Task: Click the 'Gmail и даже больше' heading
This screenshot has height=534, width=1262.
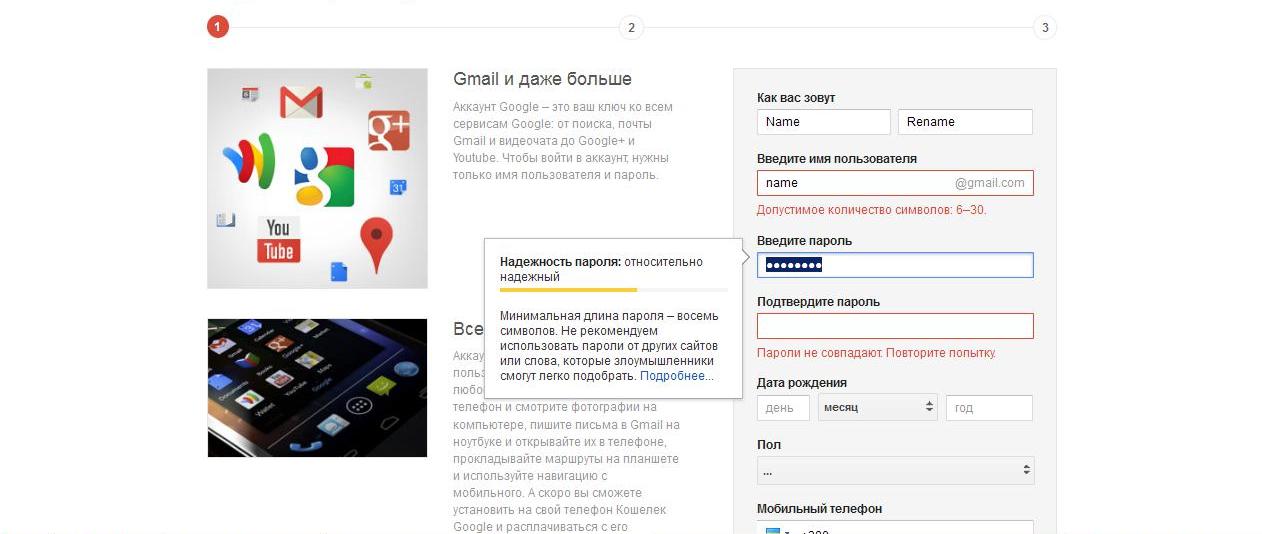Action: 542,79
